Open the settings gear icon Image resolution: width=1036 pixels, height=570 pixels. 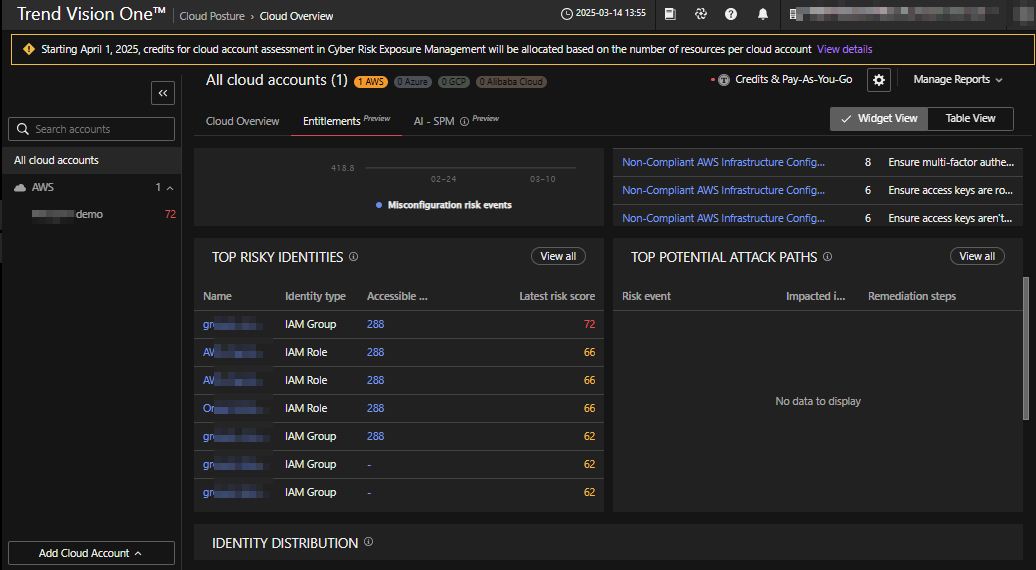point(878,80)
